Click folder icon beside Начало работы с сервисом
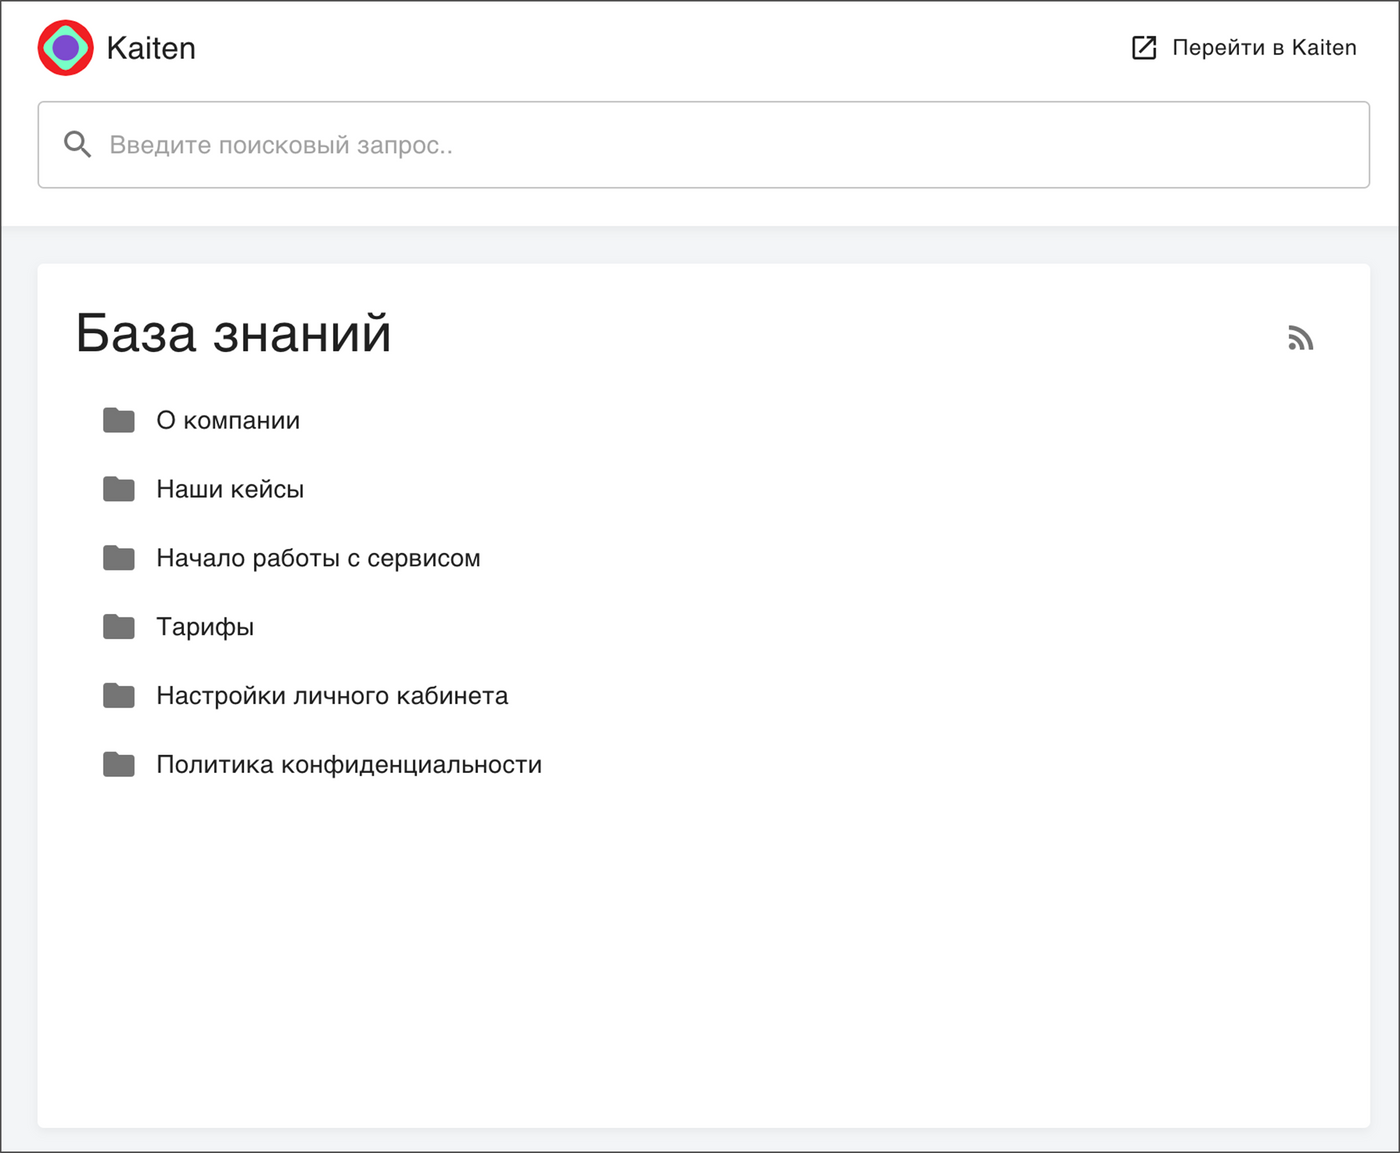 pos(119,558)
